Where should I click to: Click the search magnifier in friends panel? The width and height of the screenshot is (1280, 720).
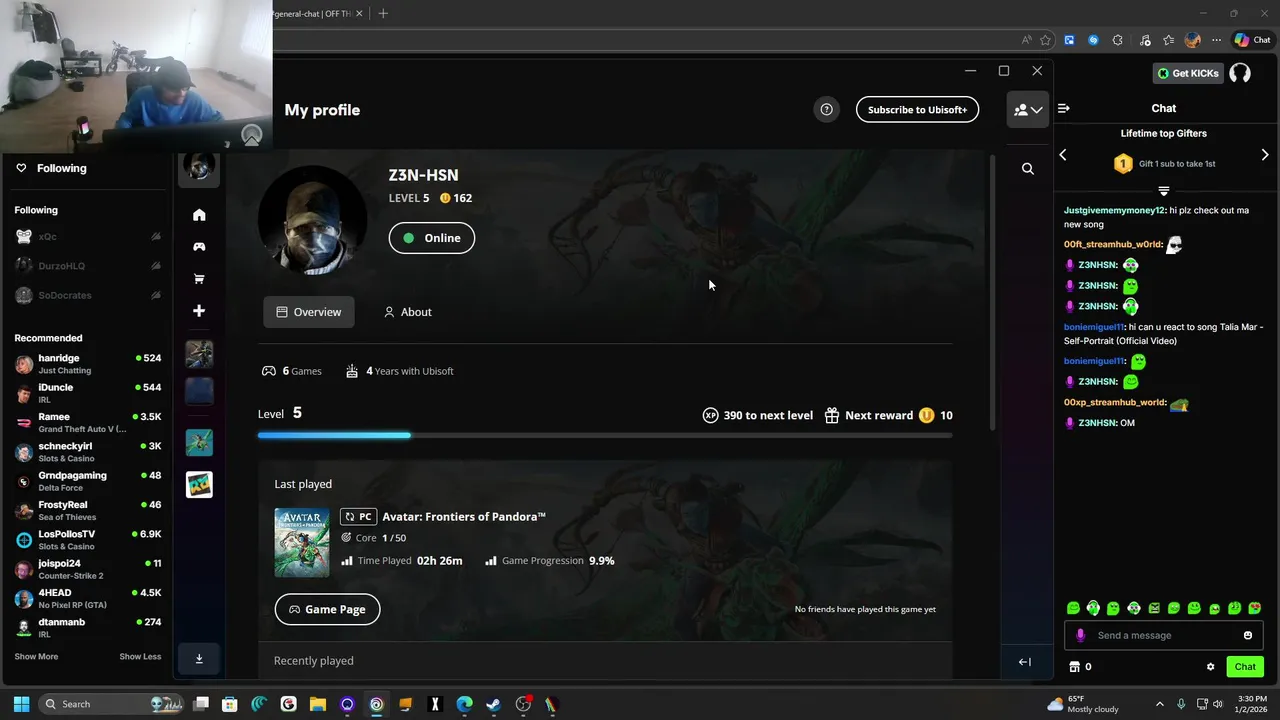click(1027, 169)
